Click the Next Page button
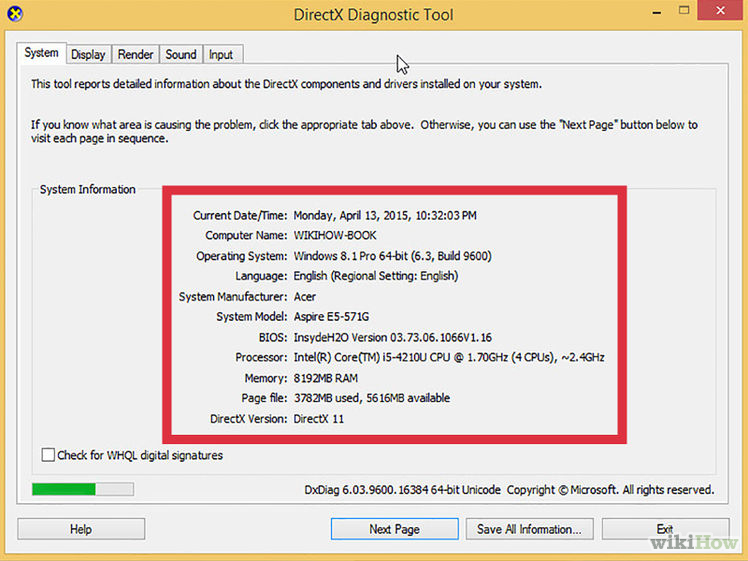 click(394, 529)
